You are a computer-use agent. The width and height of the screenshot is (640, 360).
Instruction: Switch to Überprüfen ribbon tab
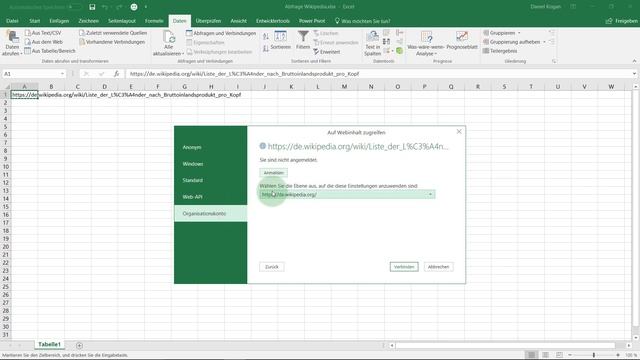208,21
